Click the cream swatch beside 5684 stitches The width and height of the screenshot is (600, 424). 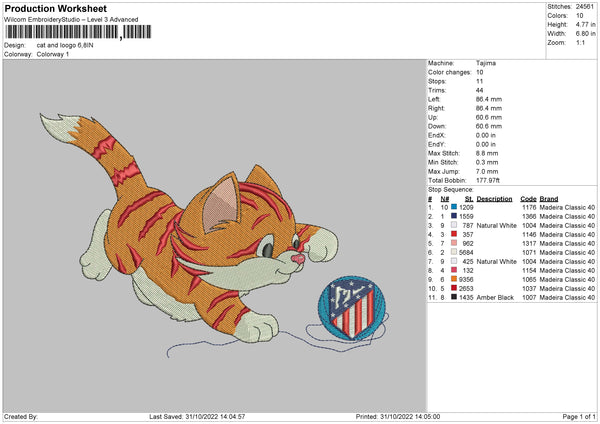click(454, 252)
